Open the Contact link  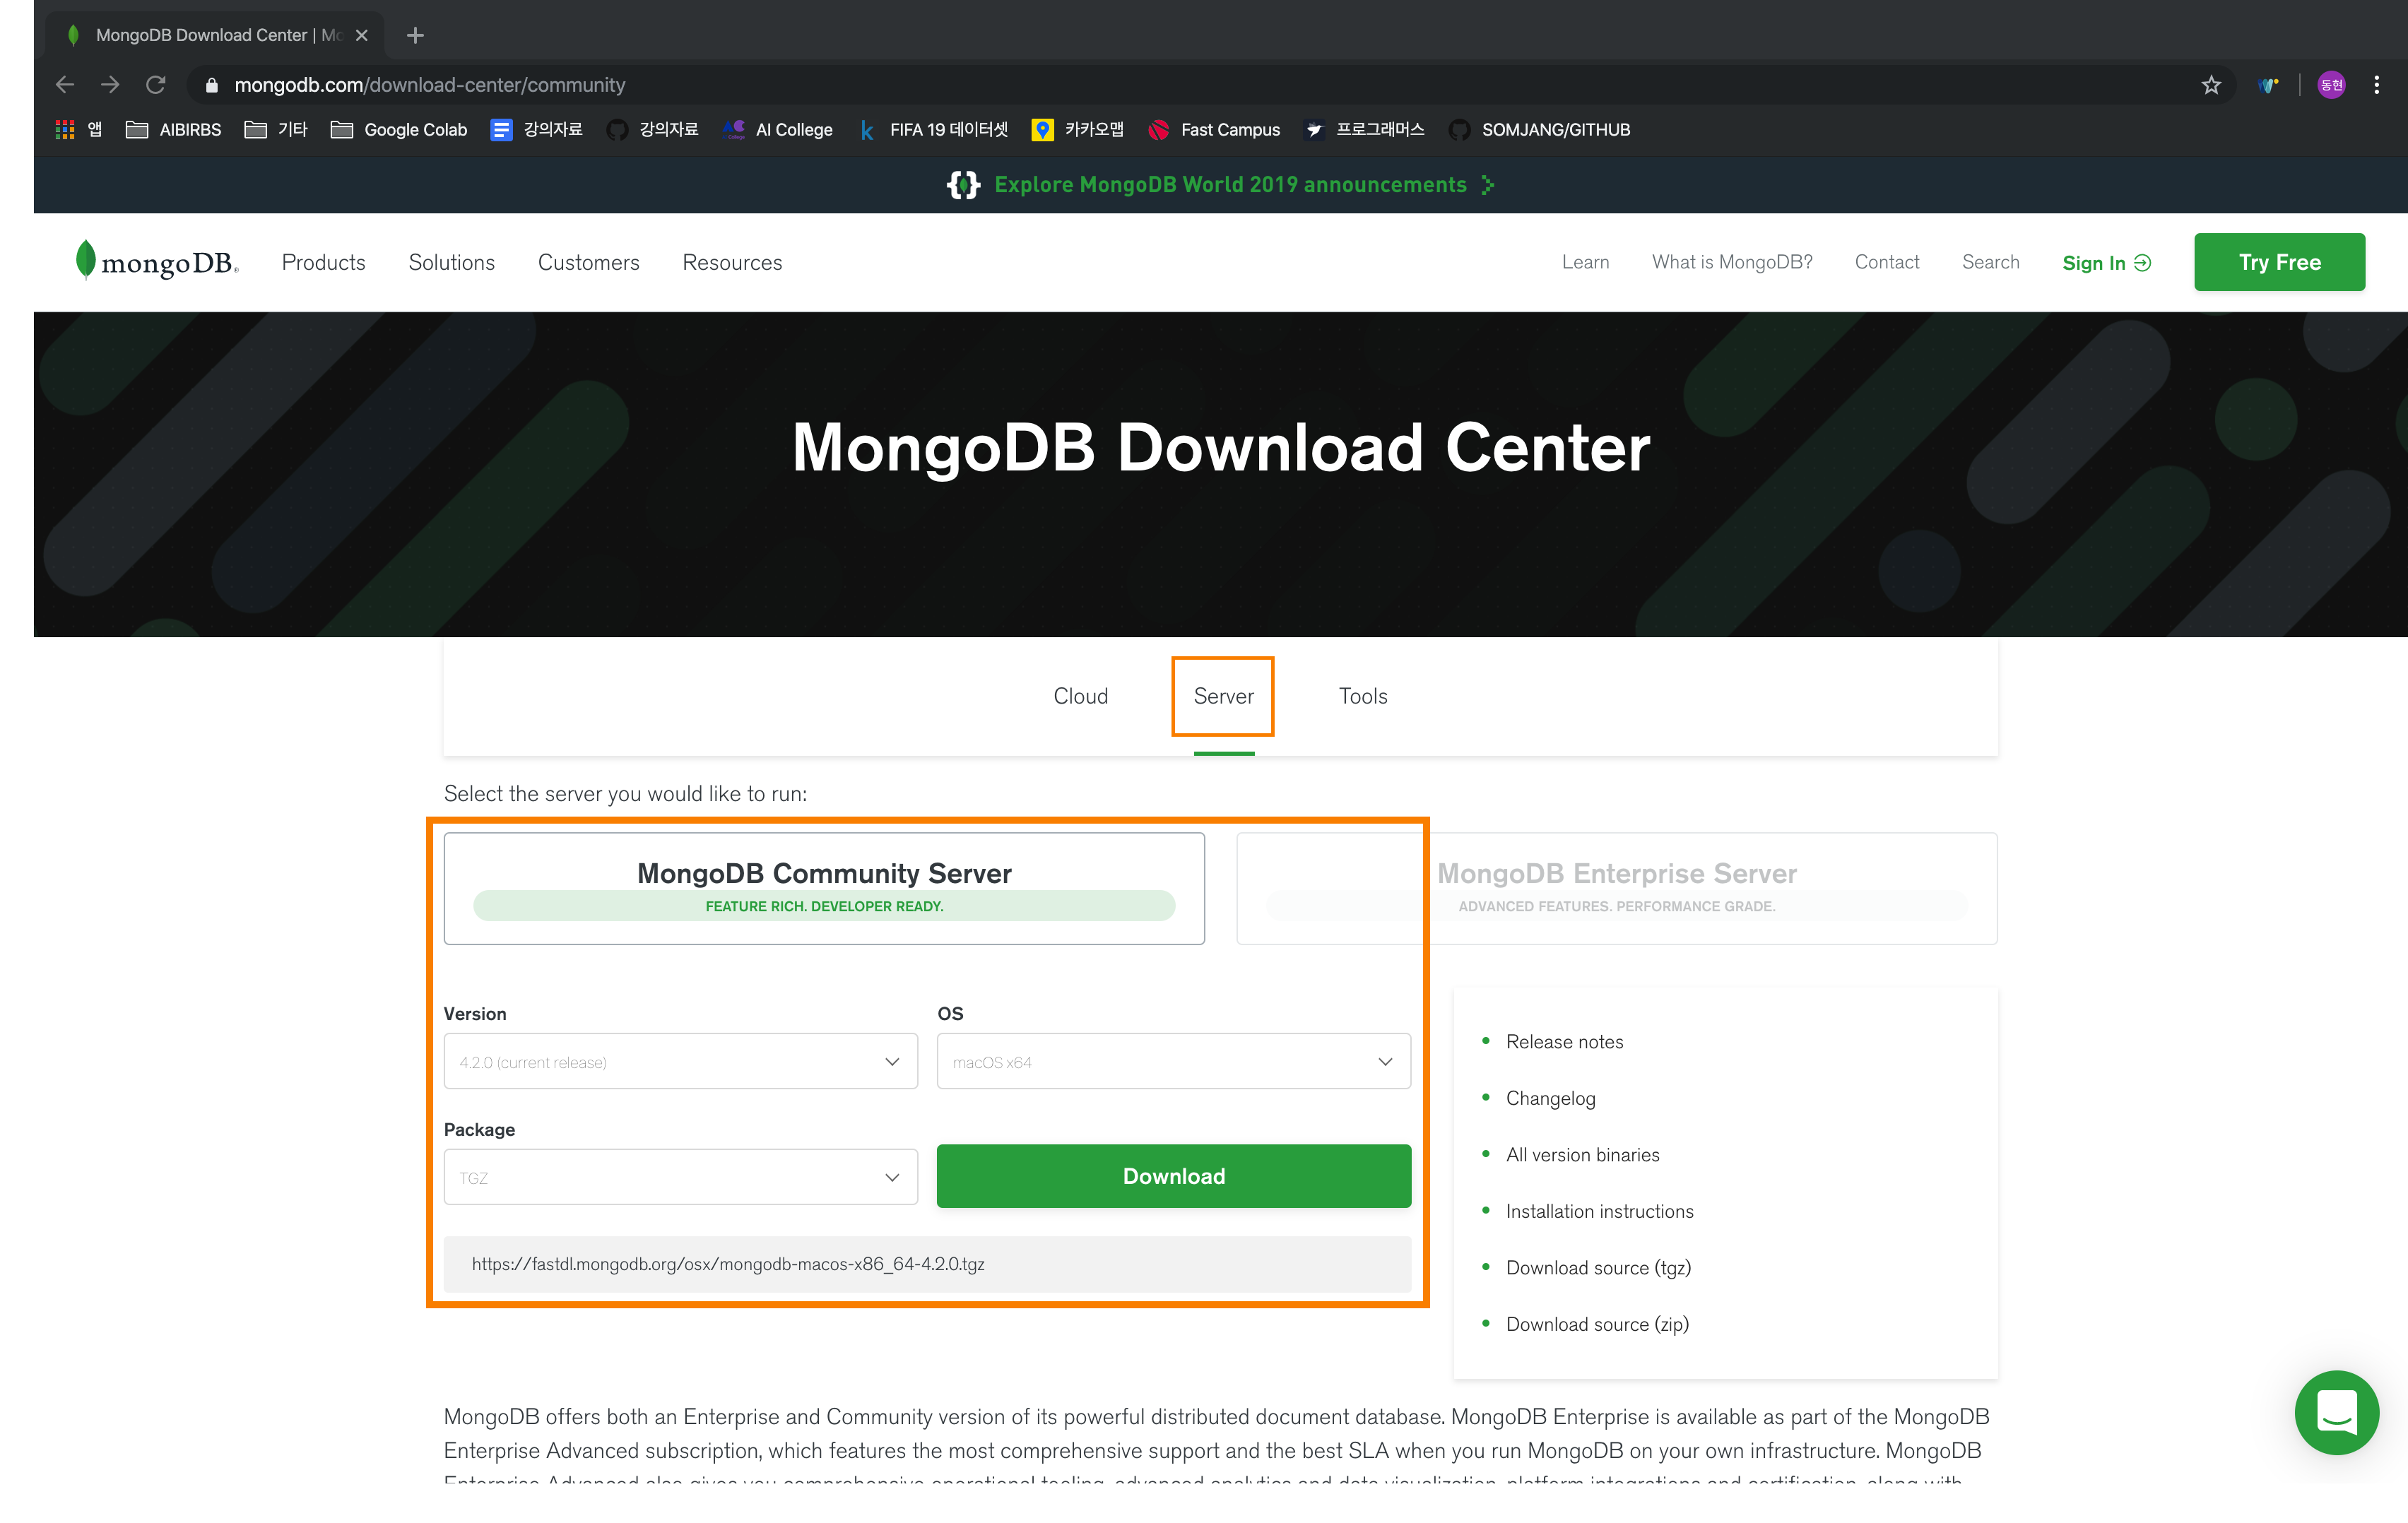pos(1886,262)
